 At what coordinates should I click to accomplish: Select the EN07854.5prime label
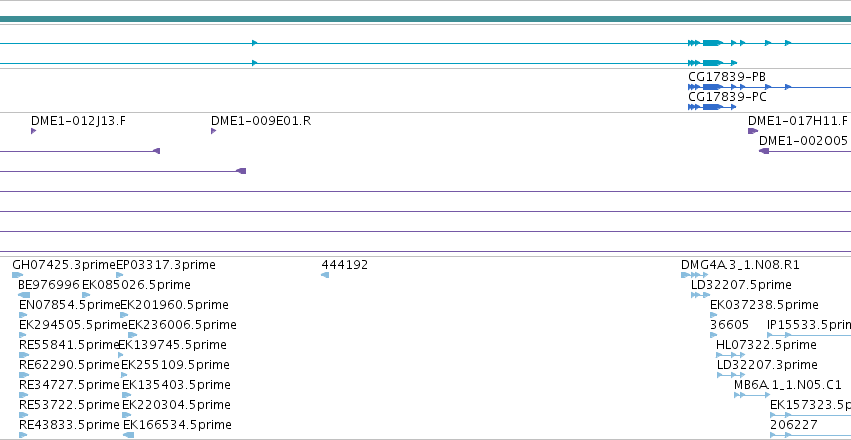(x=69, y=305)
